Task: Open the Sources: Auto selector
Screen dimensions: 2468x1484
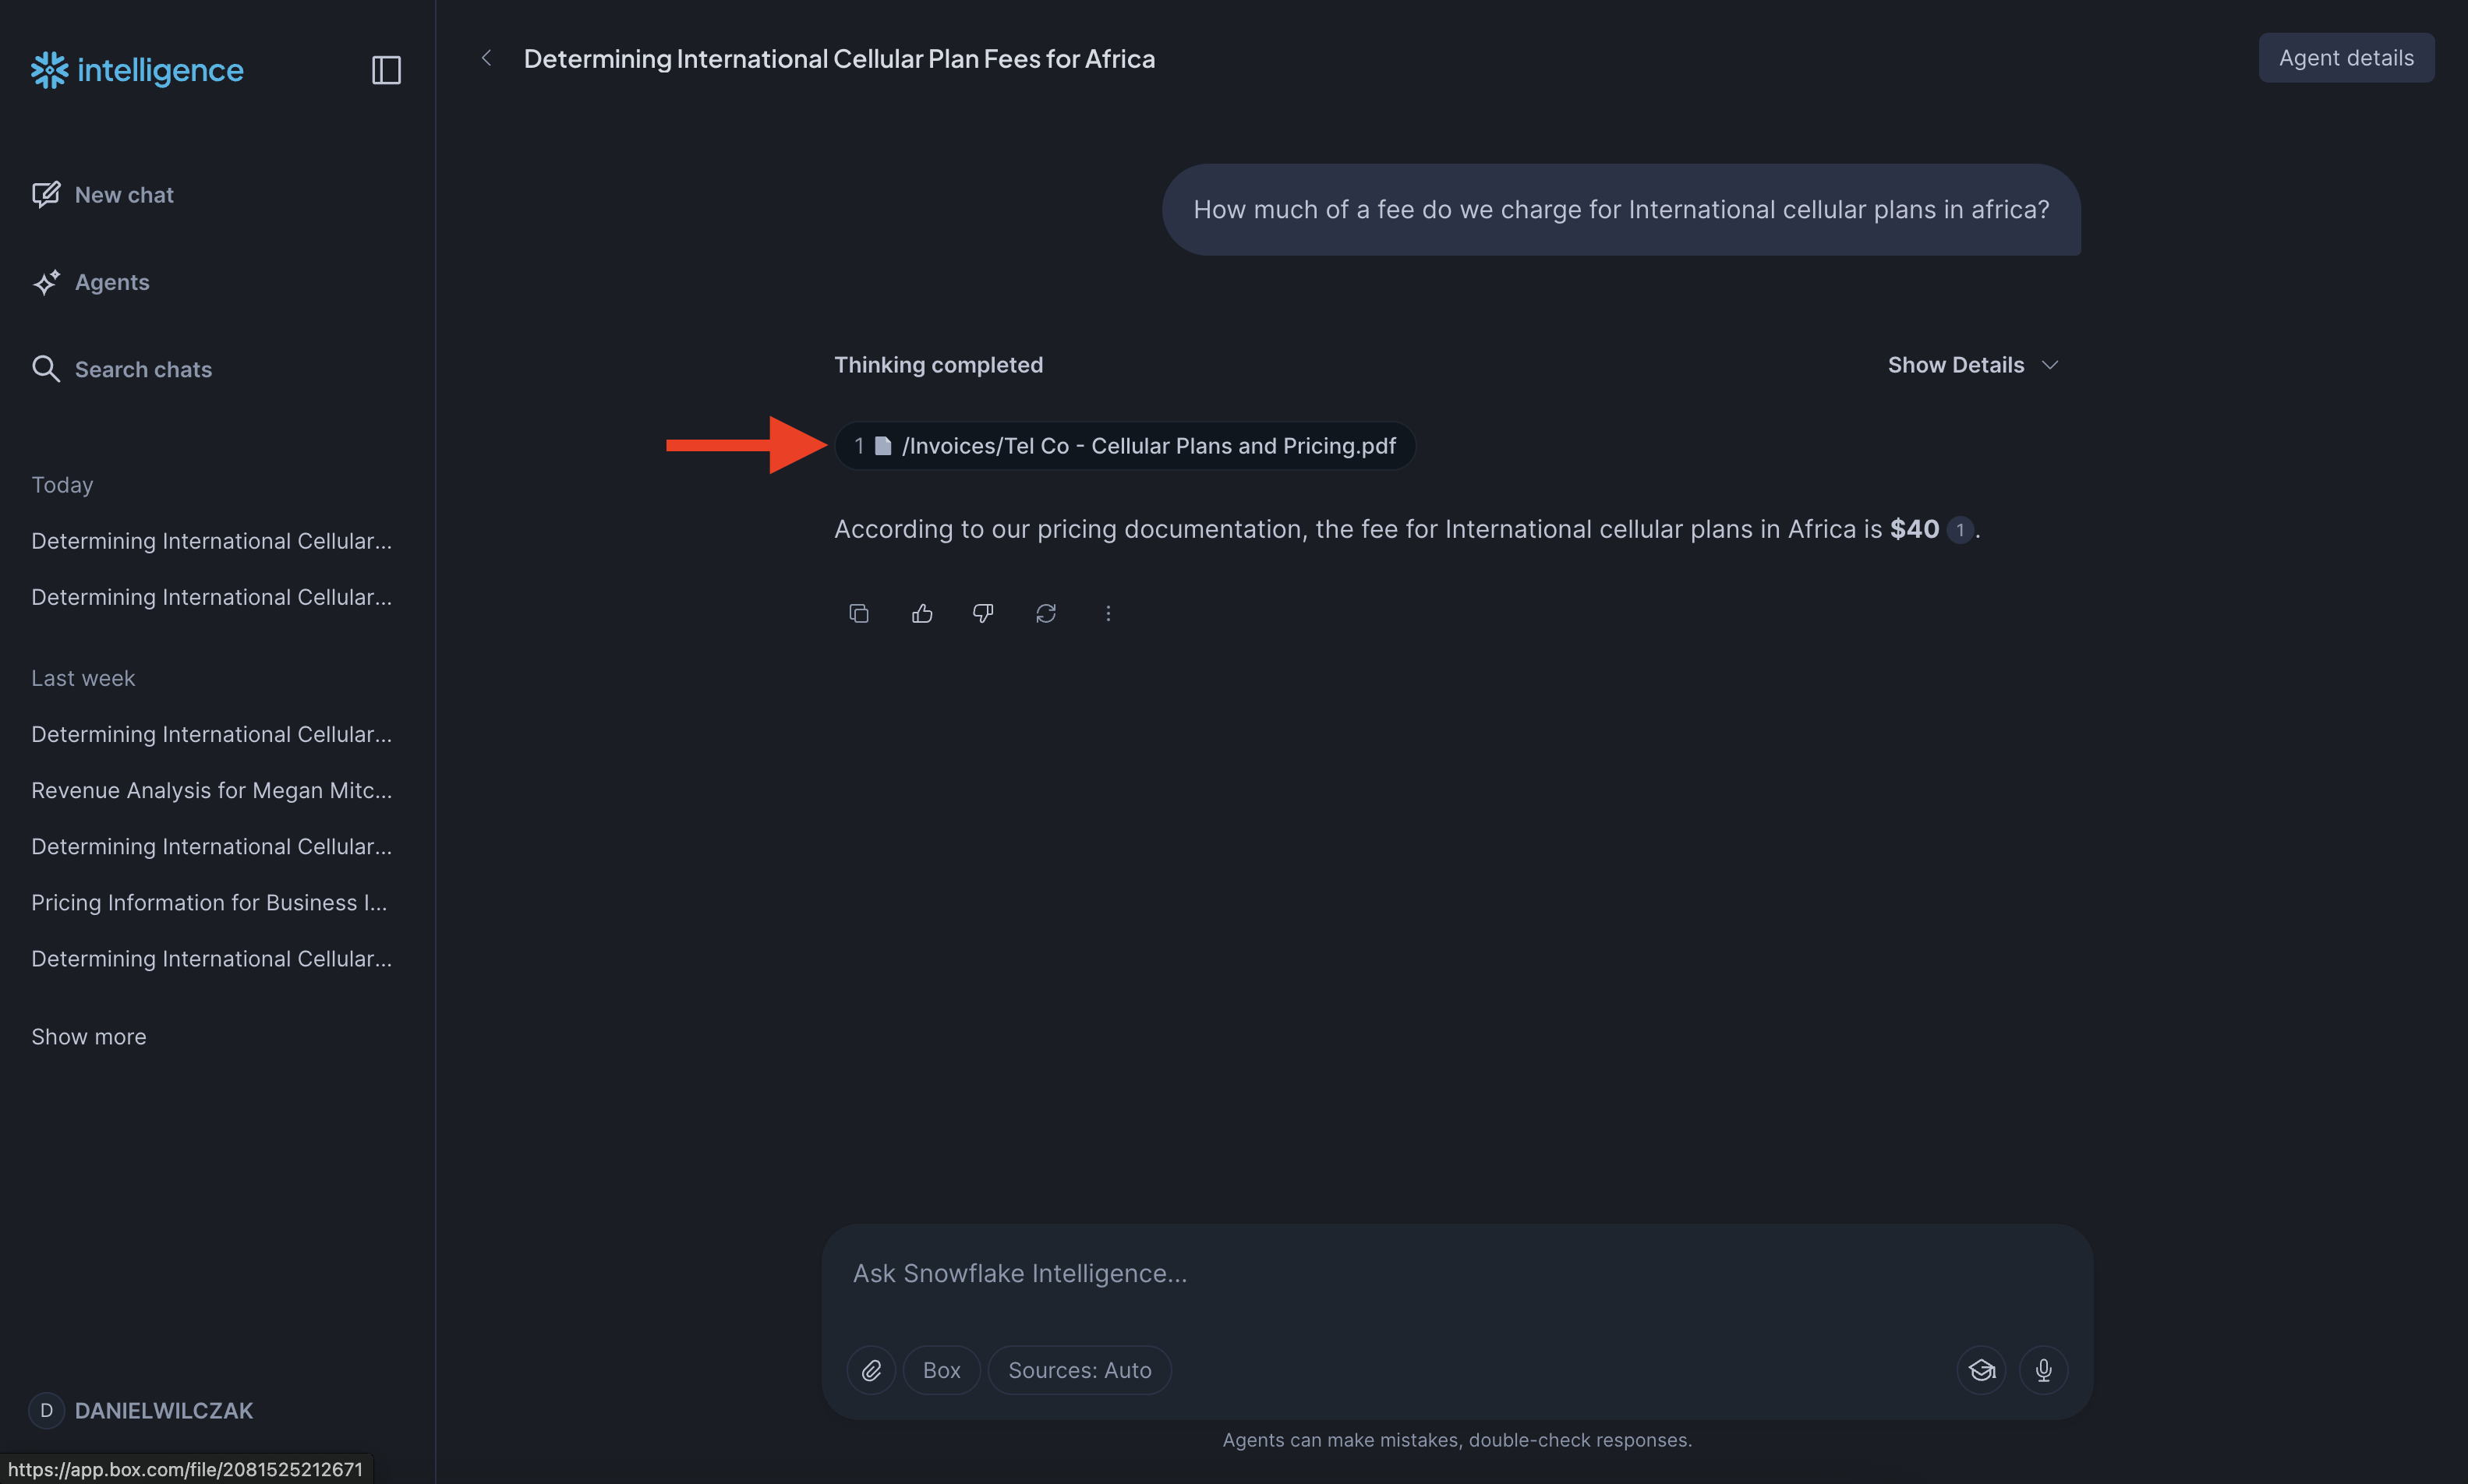Action: pos(1079,1369)
